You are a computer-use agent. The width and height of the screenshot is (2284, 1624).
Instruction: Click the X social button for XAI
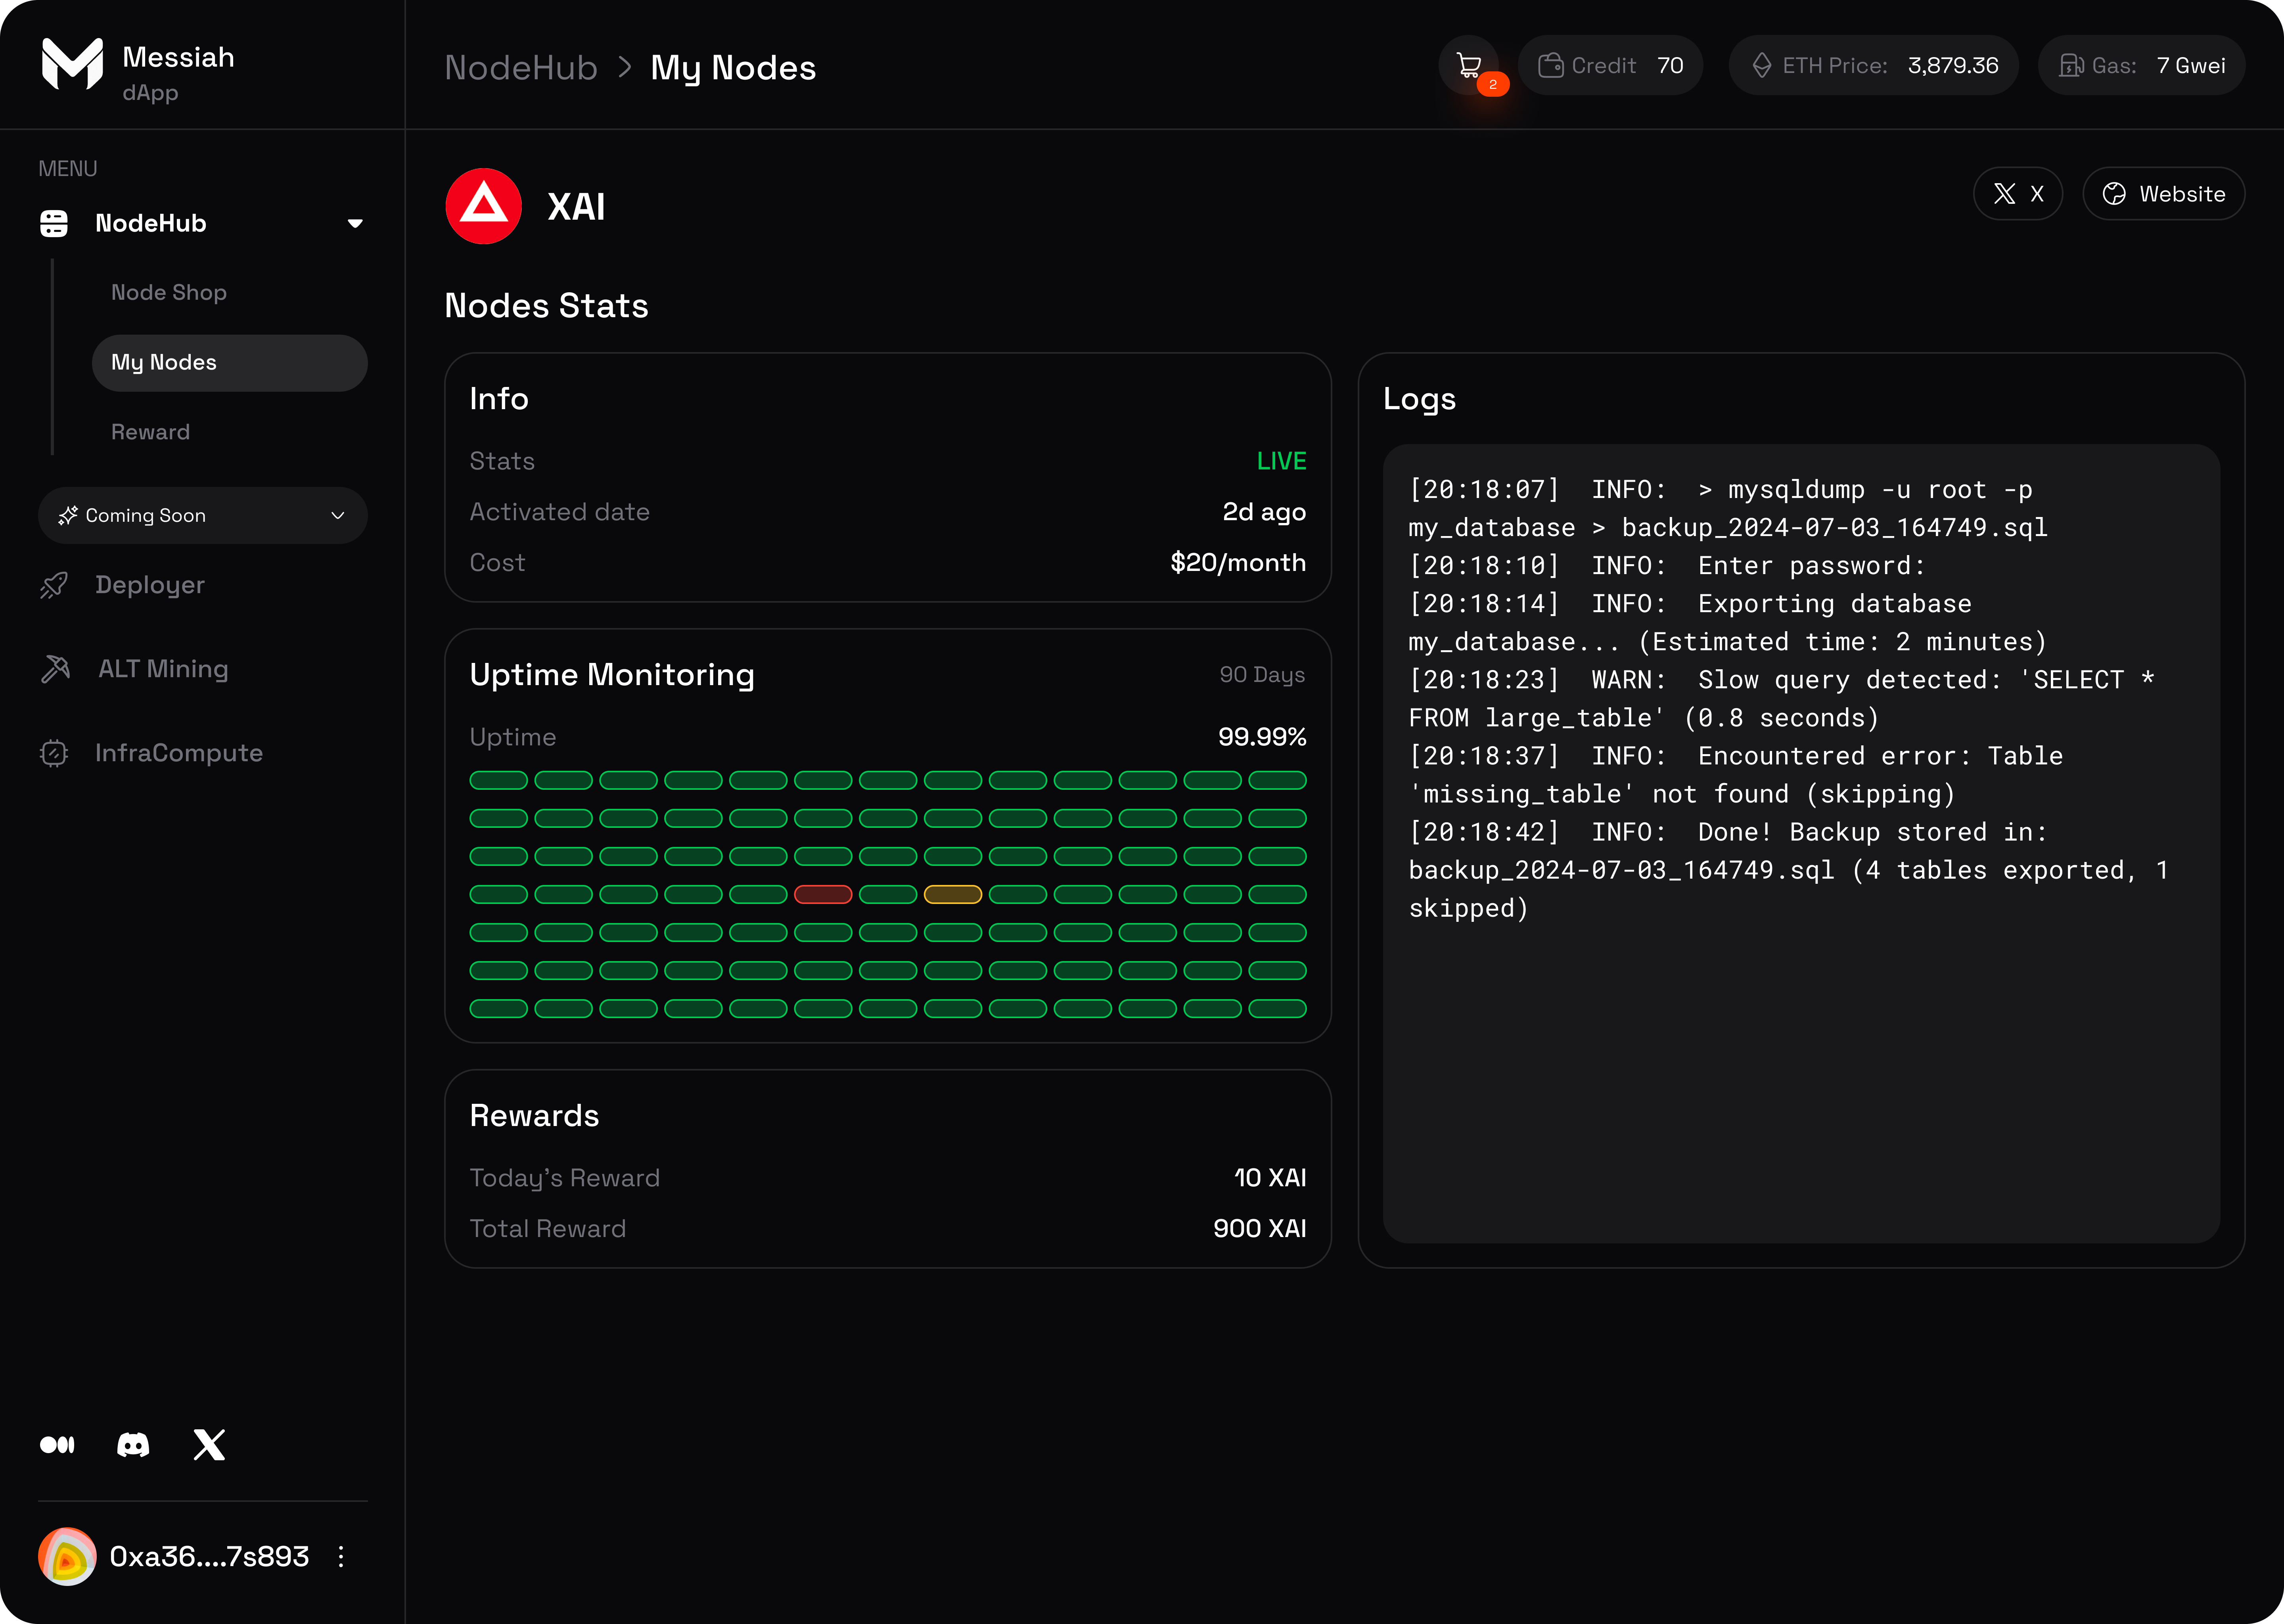coord(2017,194)
